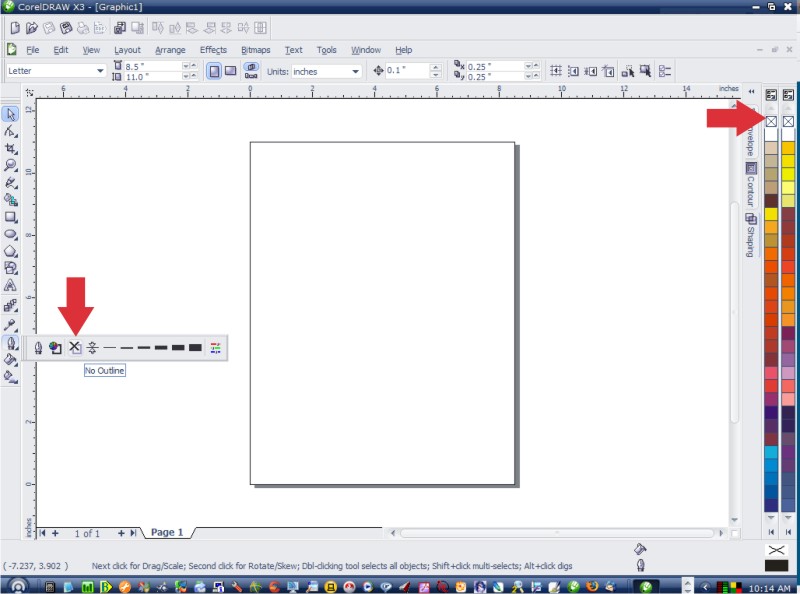Open the Units inches dropdown
This screenshot has width=800, height=594.
pyautogui.click(x=355, y=71)
